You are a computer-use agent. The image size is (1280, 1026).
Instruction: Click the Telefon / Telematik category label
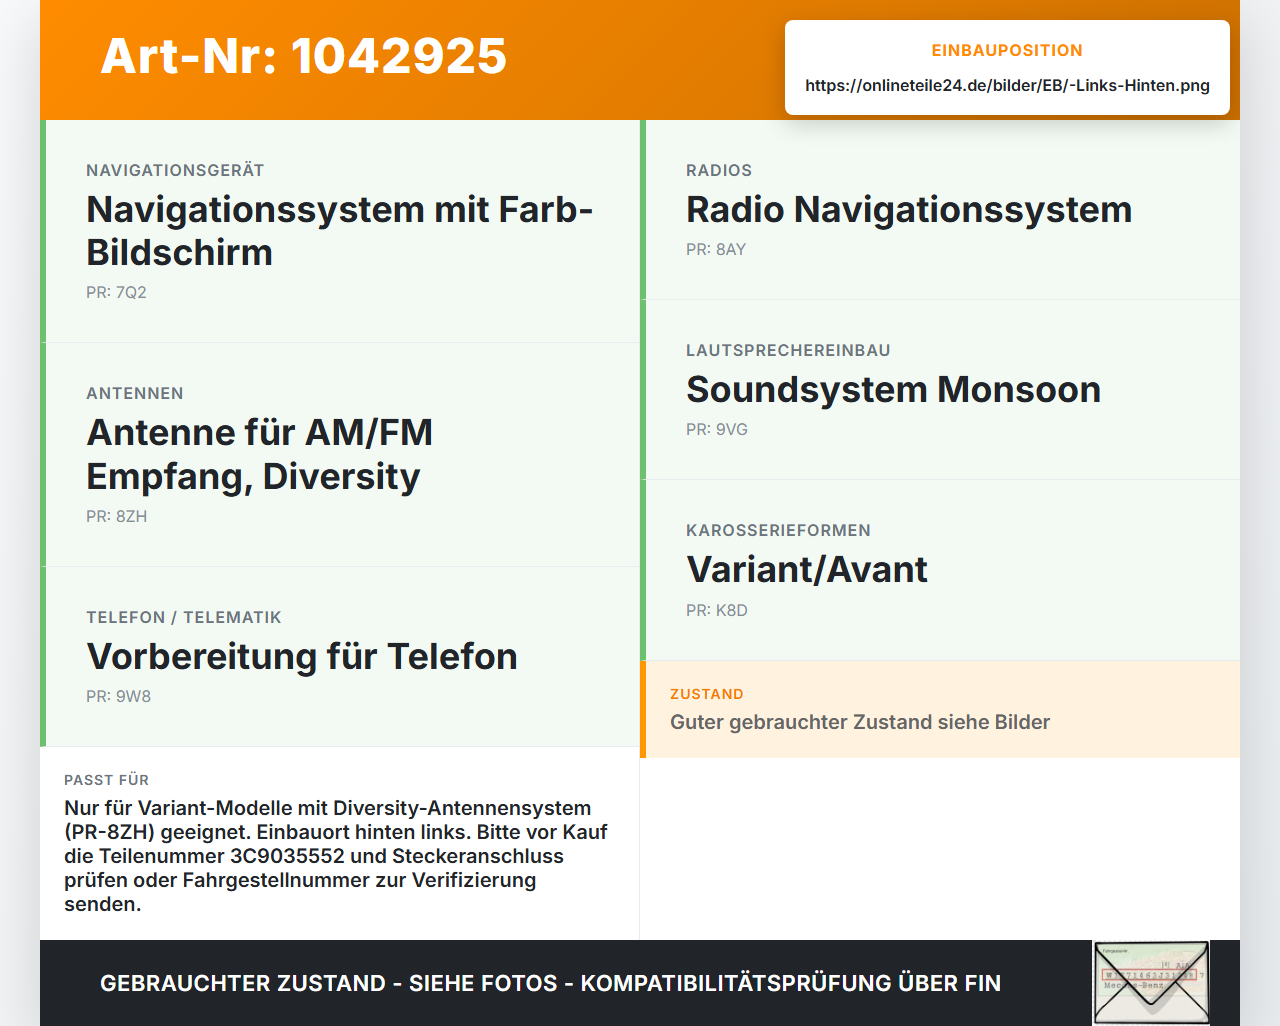pos(184,617)
